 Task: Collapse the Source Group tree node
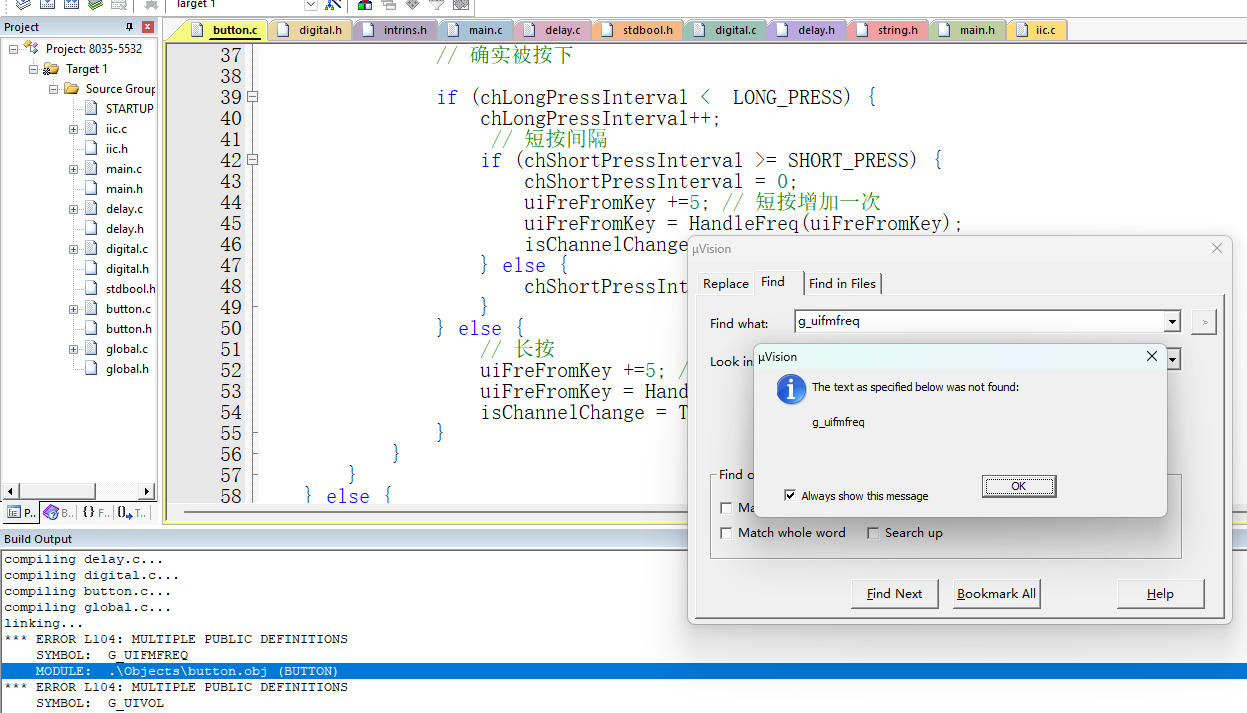[x=53, y=89]
